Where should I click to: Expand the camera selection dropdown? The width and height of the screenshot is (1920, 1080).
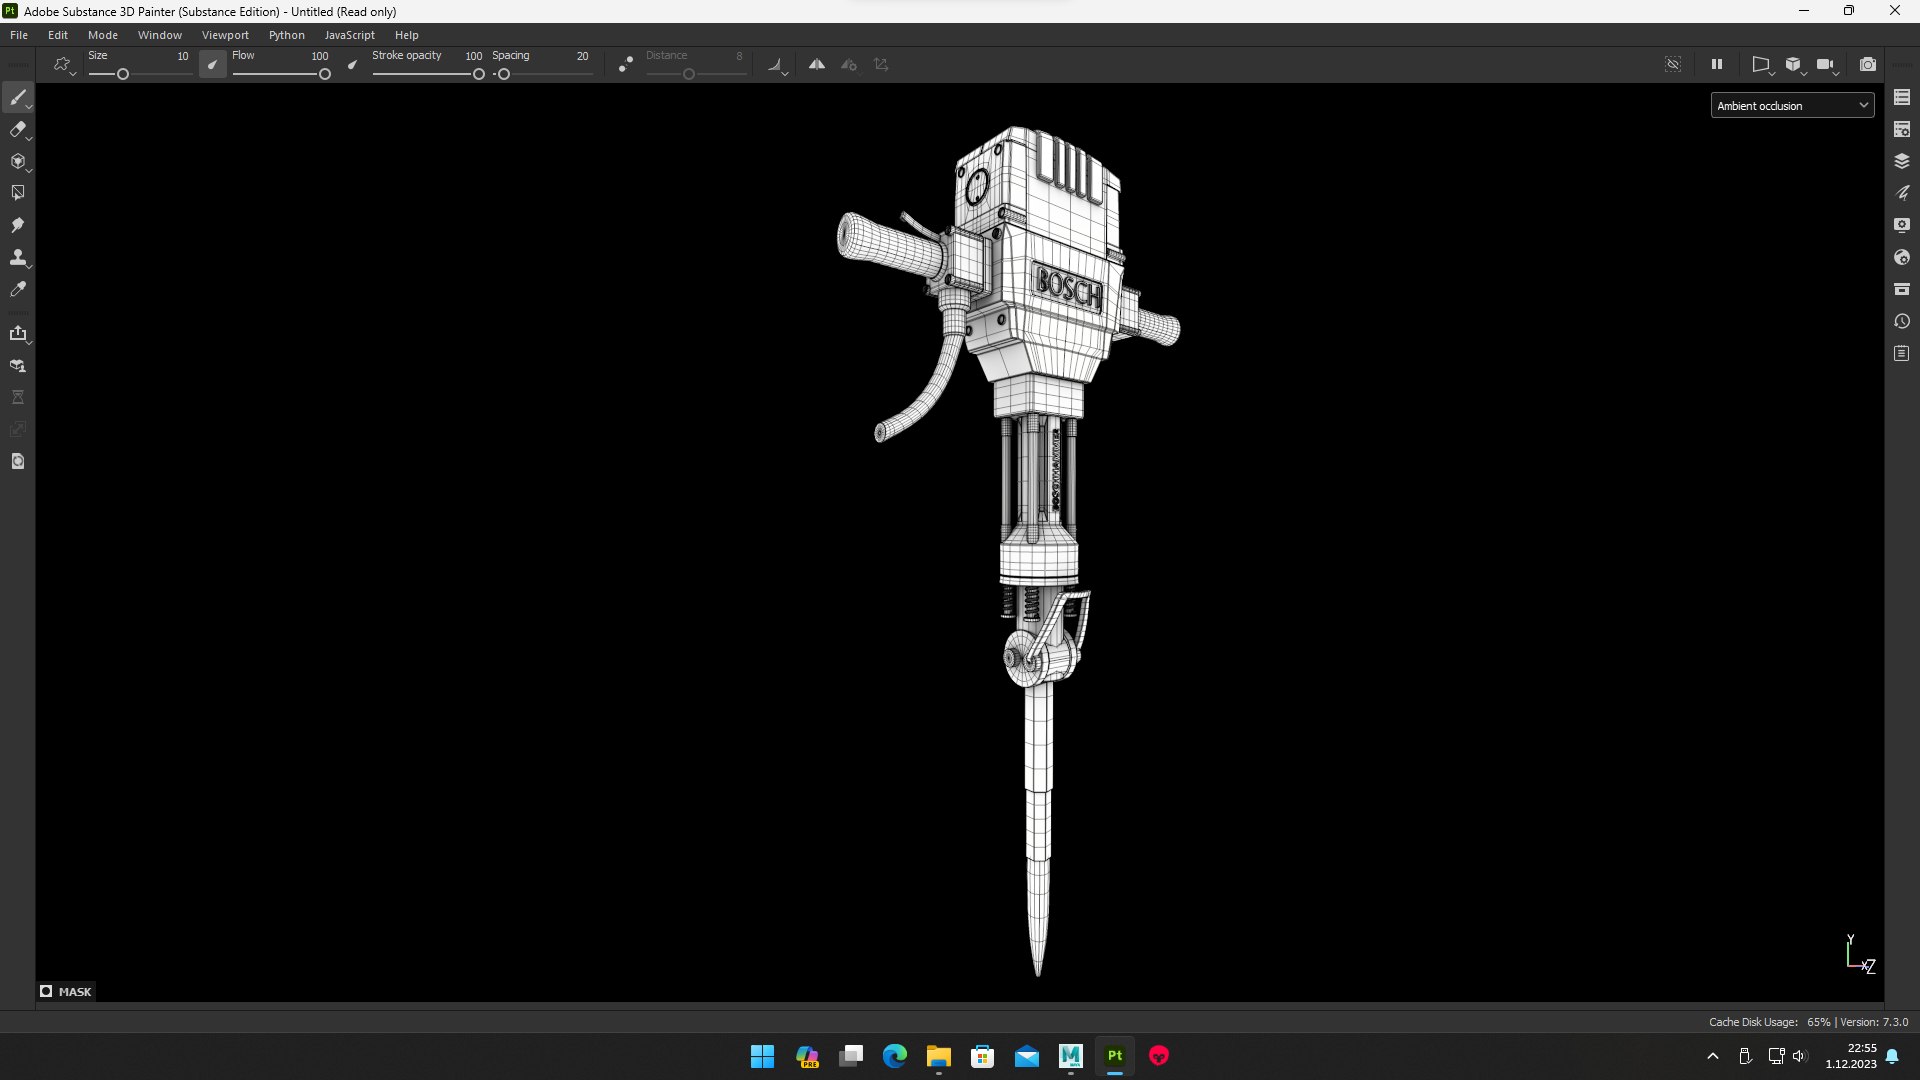pyautogui.click(x=1827, y=65)
